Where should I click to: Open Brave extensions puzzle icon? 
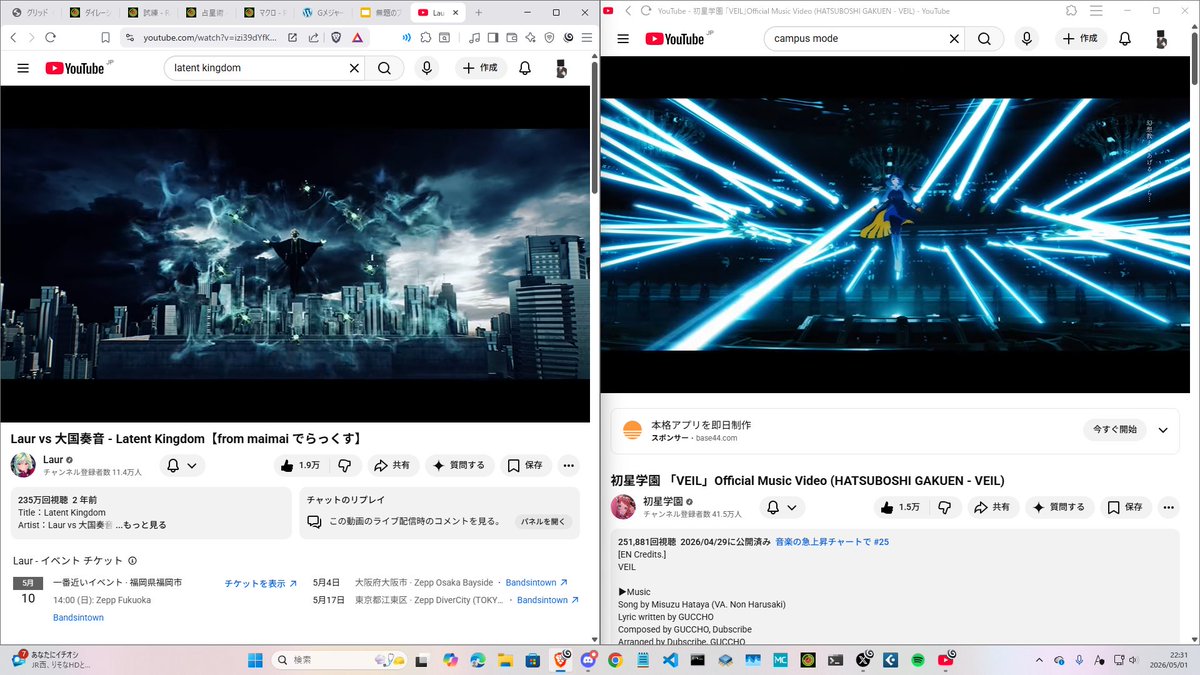pyautogui.click(x=425, y=37)
